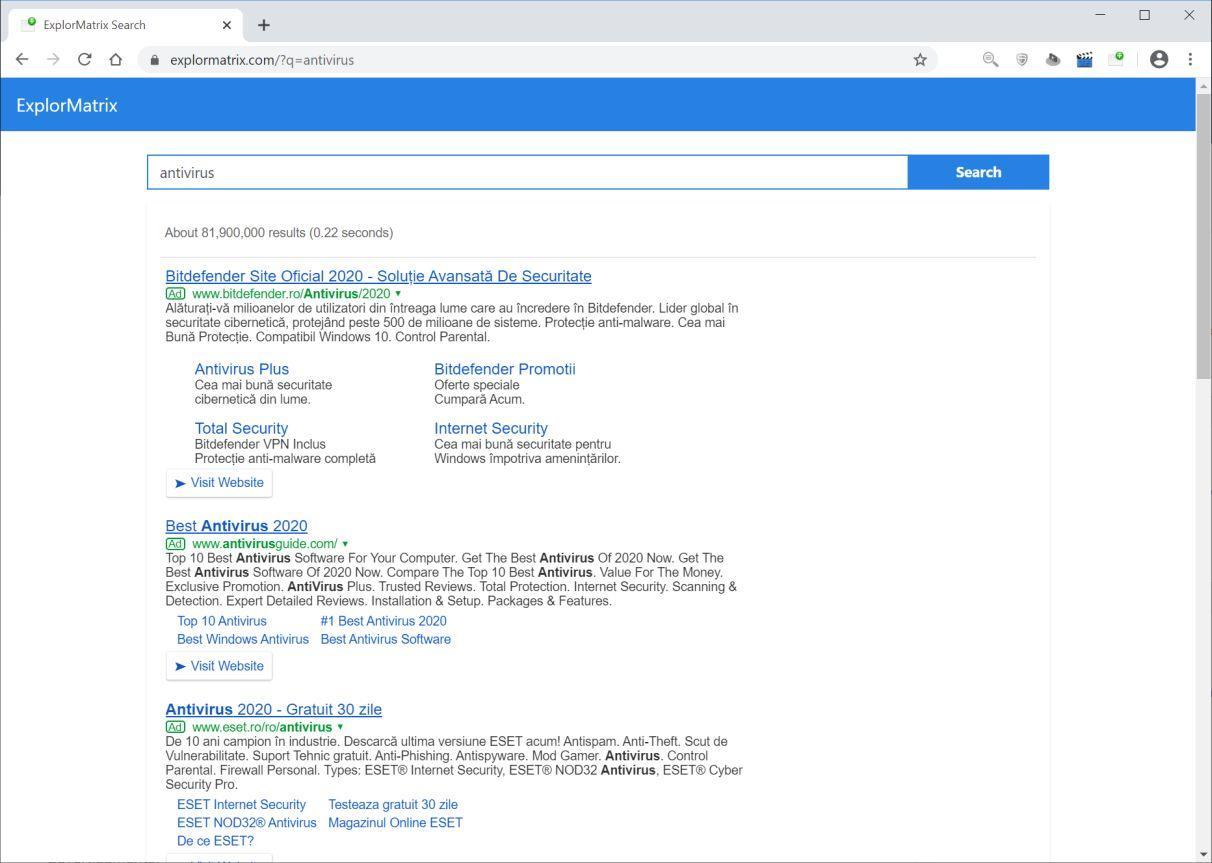Open the clapperboard video extension
Screen dimensions: 1212x863
(x=1084, y=60)
